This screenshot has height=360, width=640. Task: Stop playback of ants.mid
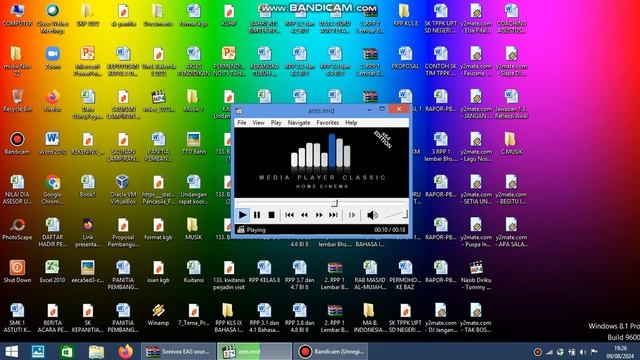[x=271, y=215]
